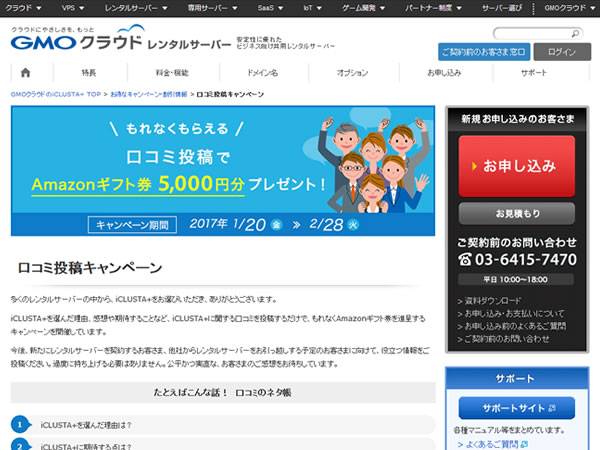
Task: Expand the IoT top menu
Action: pos(312,8)
